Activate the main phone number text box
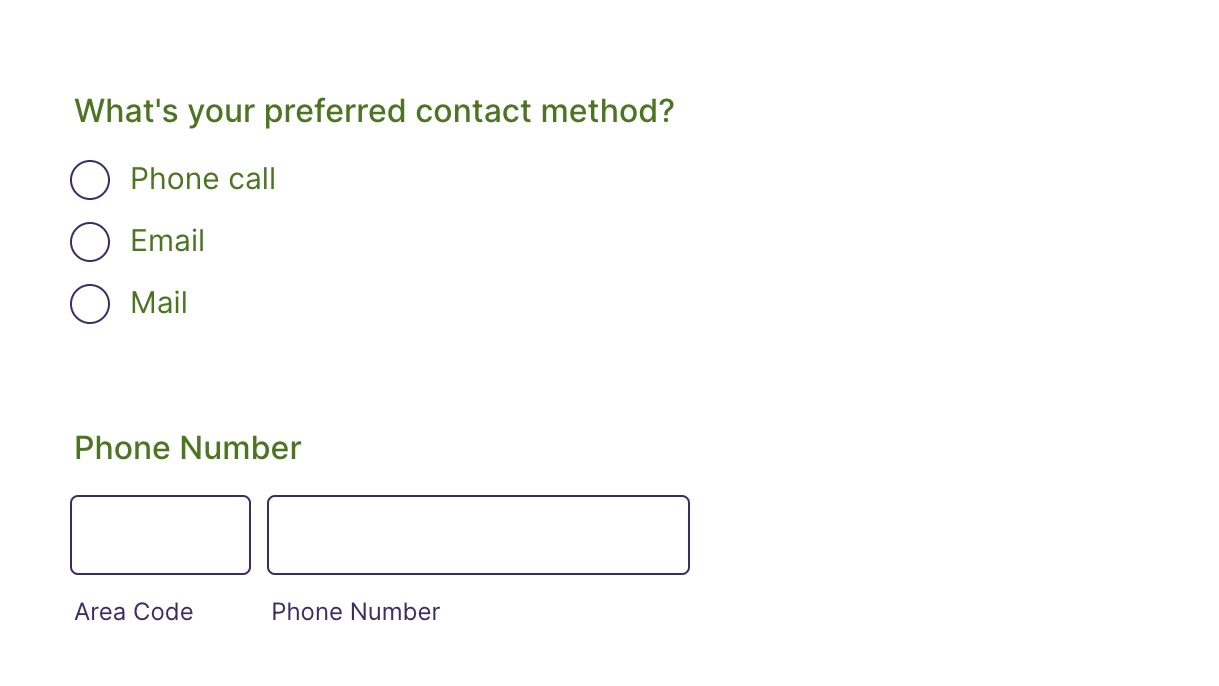Image resolution: width=1219 pixels, height=686 pixels. (478, 535)
